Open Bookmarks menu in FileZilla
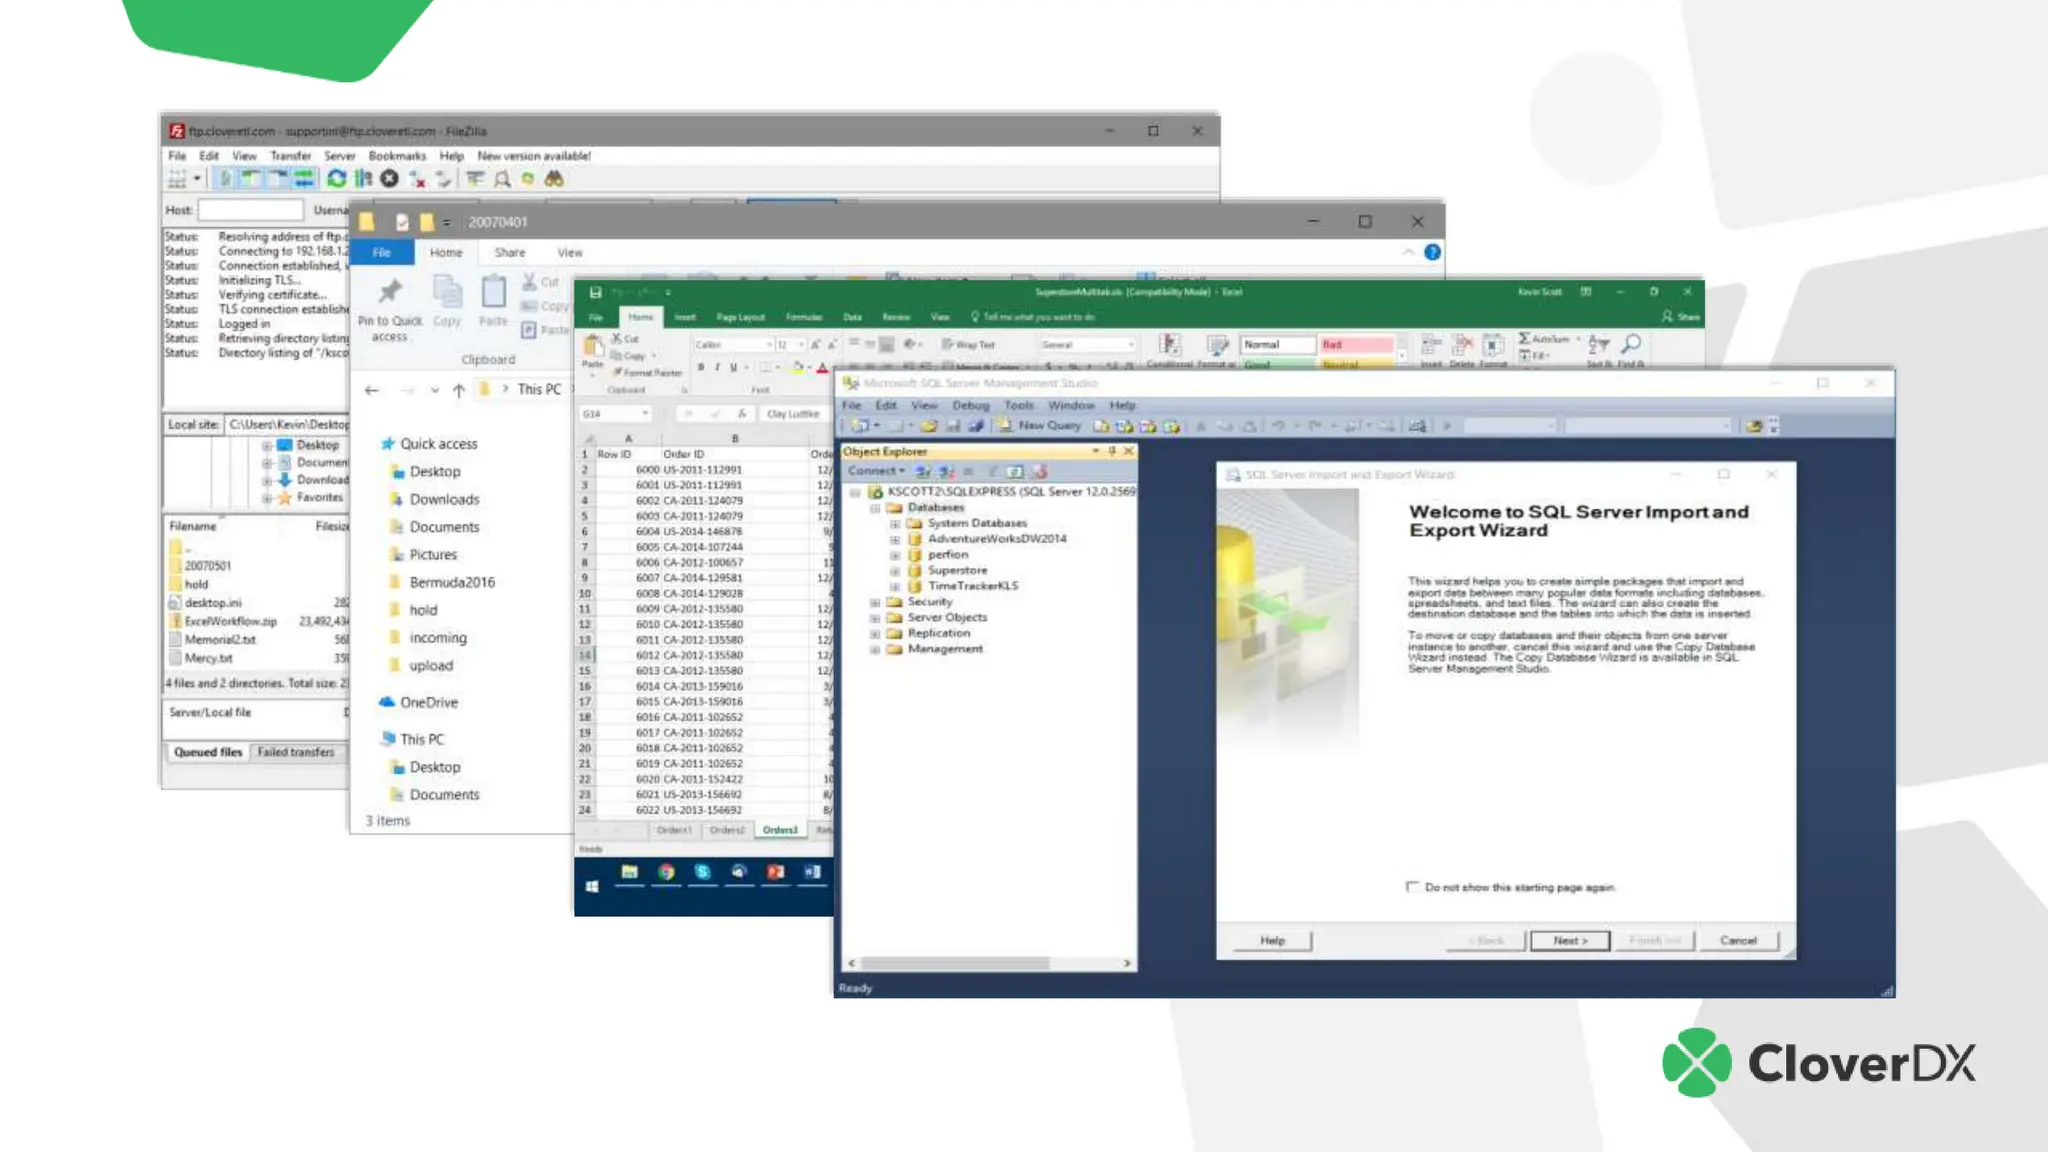The height and width of the screenshot is (1152, 2048). click(397, 156)
